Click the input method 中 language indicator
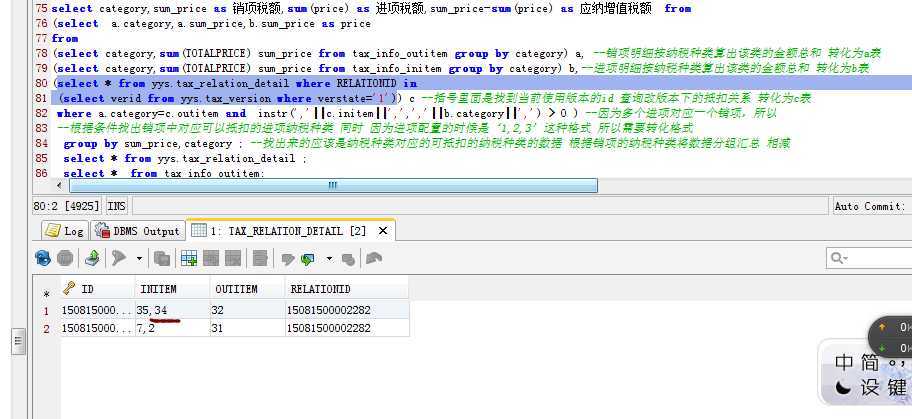Screen dimensions: 912x419 (844, 363)
